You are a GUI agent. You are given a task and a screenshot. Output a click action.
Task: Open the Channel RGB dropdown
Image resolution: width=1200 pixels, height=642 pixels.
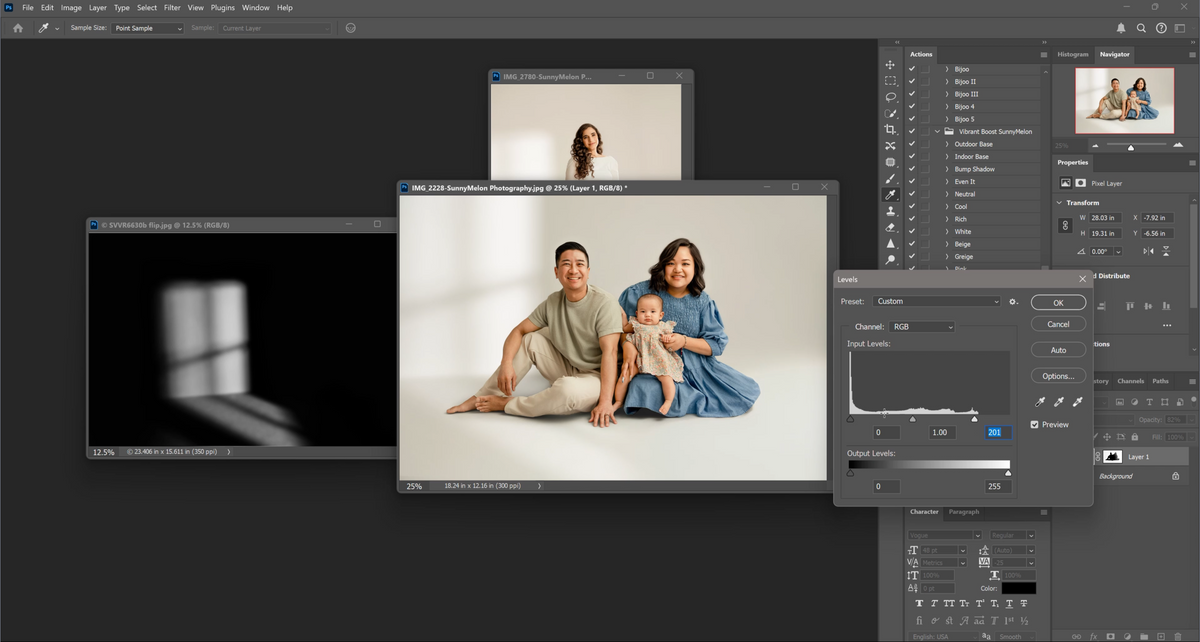tap(921, 327)
